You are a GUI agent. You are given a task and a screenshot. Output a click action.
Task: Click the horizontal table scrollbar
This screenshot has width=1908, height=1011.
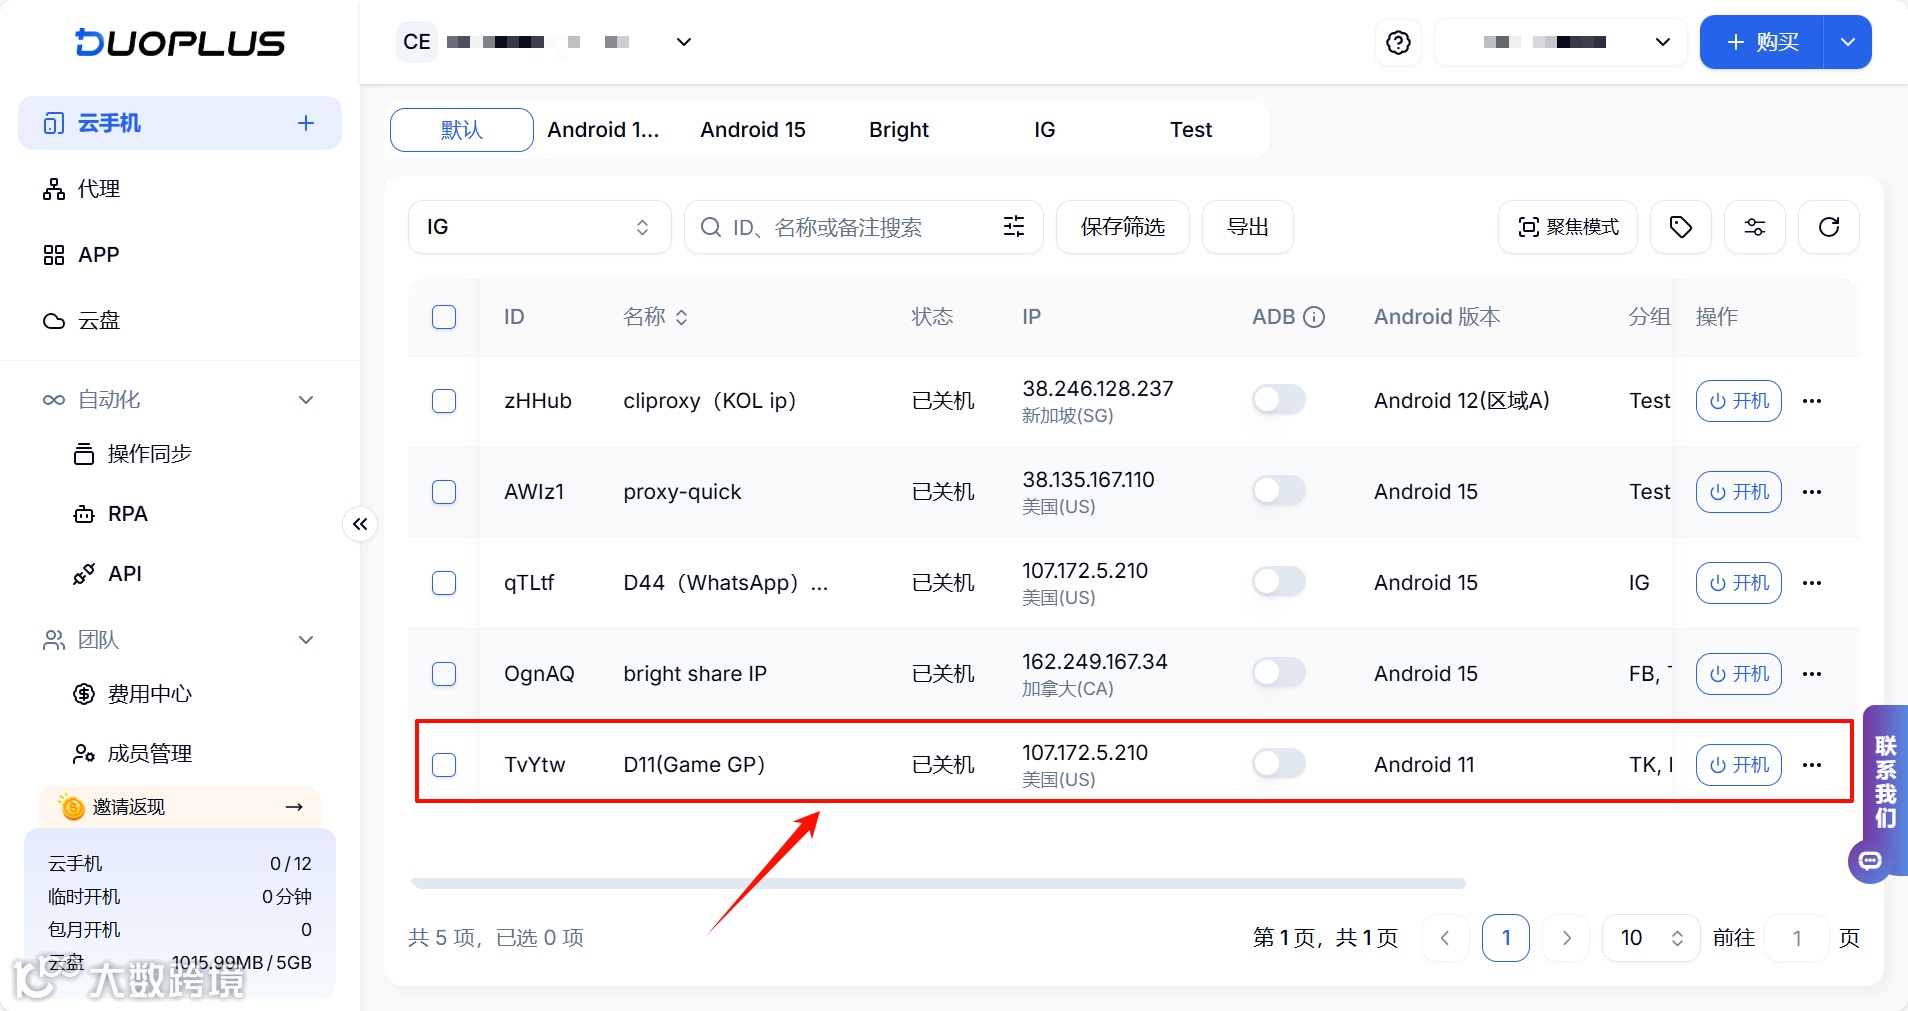pos(938,884)
